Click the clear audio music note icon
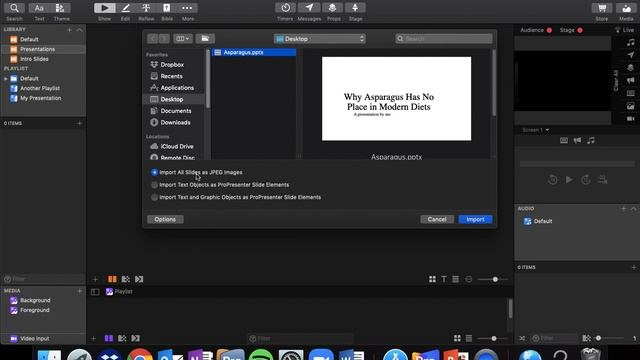The height and width of the screenshot is (360, 640). 631,42
